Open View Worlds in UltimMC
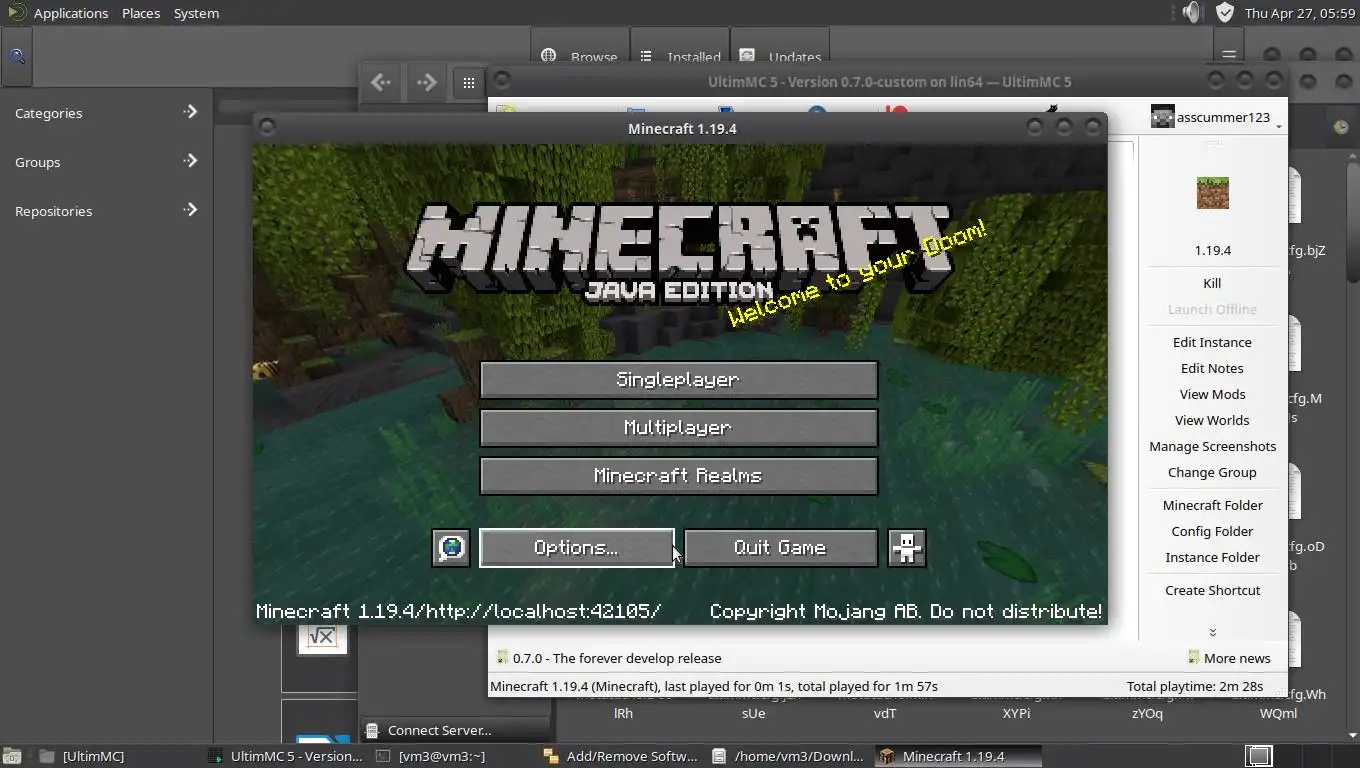1360x768 pixels. pyautogui.click(x=1212, y=420)
